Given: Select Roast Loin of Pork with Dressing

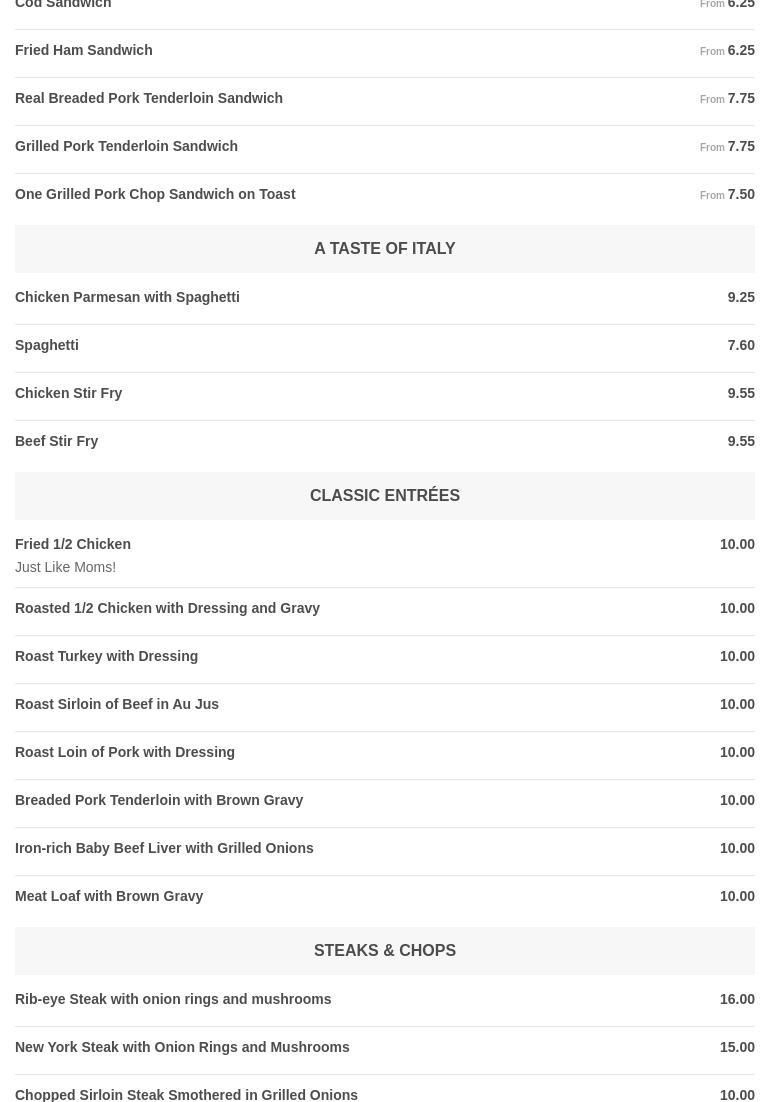Looking at the screenshot, I should tap(125, 752).
